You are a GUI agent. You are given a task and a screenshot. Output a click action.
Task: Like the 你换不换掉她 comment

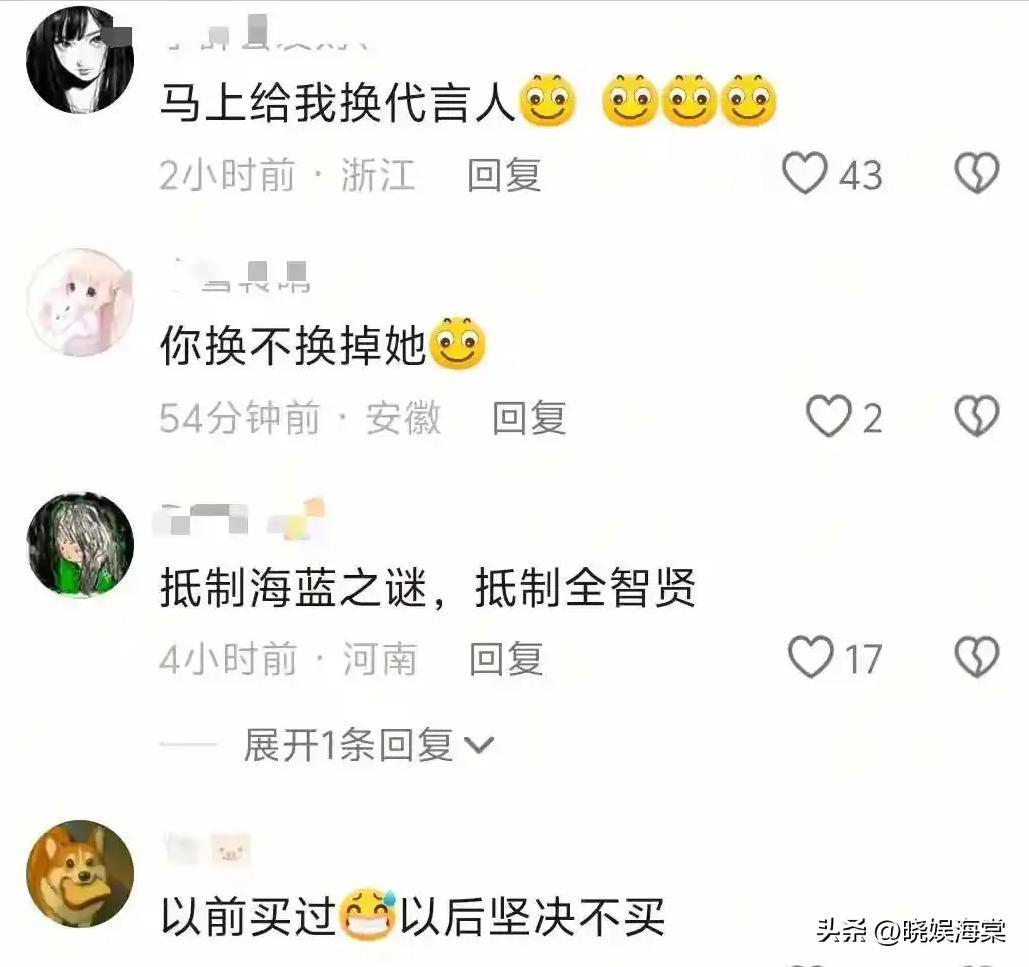pos(829,415)
